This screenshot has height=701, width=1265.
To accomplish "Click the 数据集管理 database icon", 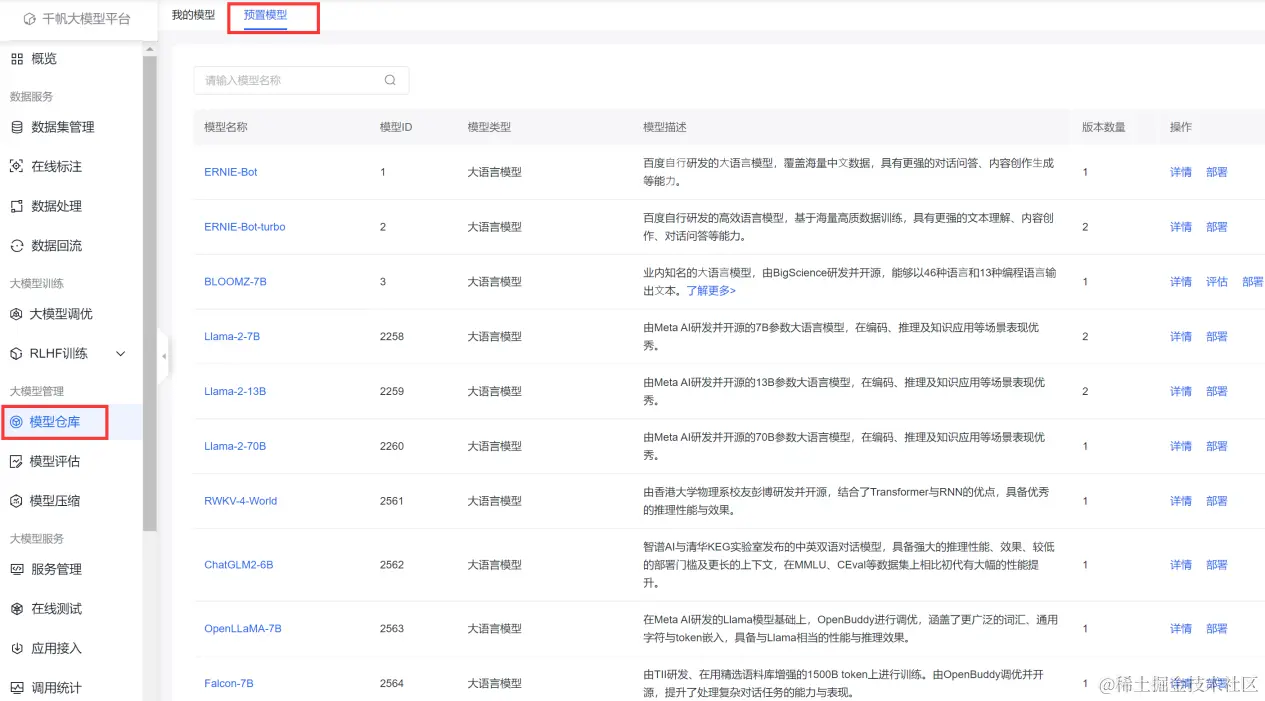I will (16, 127).
